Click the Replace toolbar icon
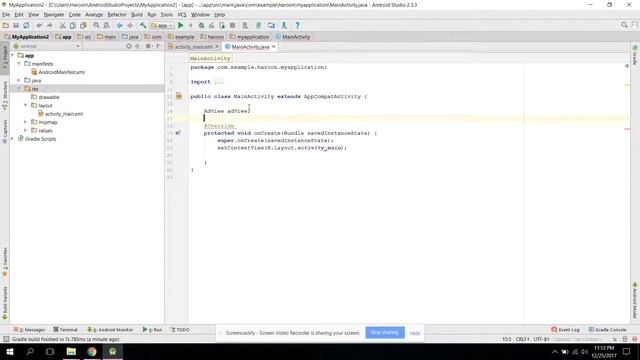This screenshot has width=640, height=360. (x=107, y=25)
